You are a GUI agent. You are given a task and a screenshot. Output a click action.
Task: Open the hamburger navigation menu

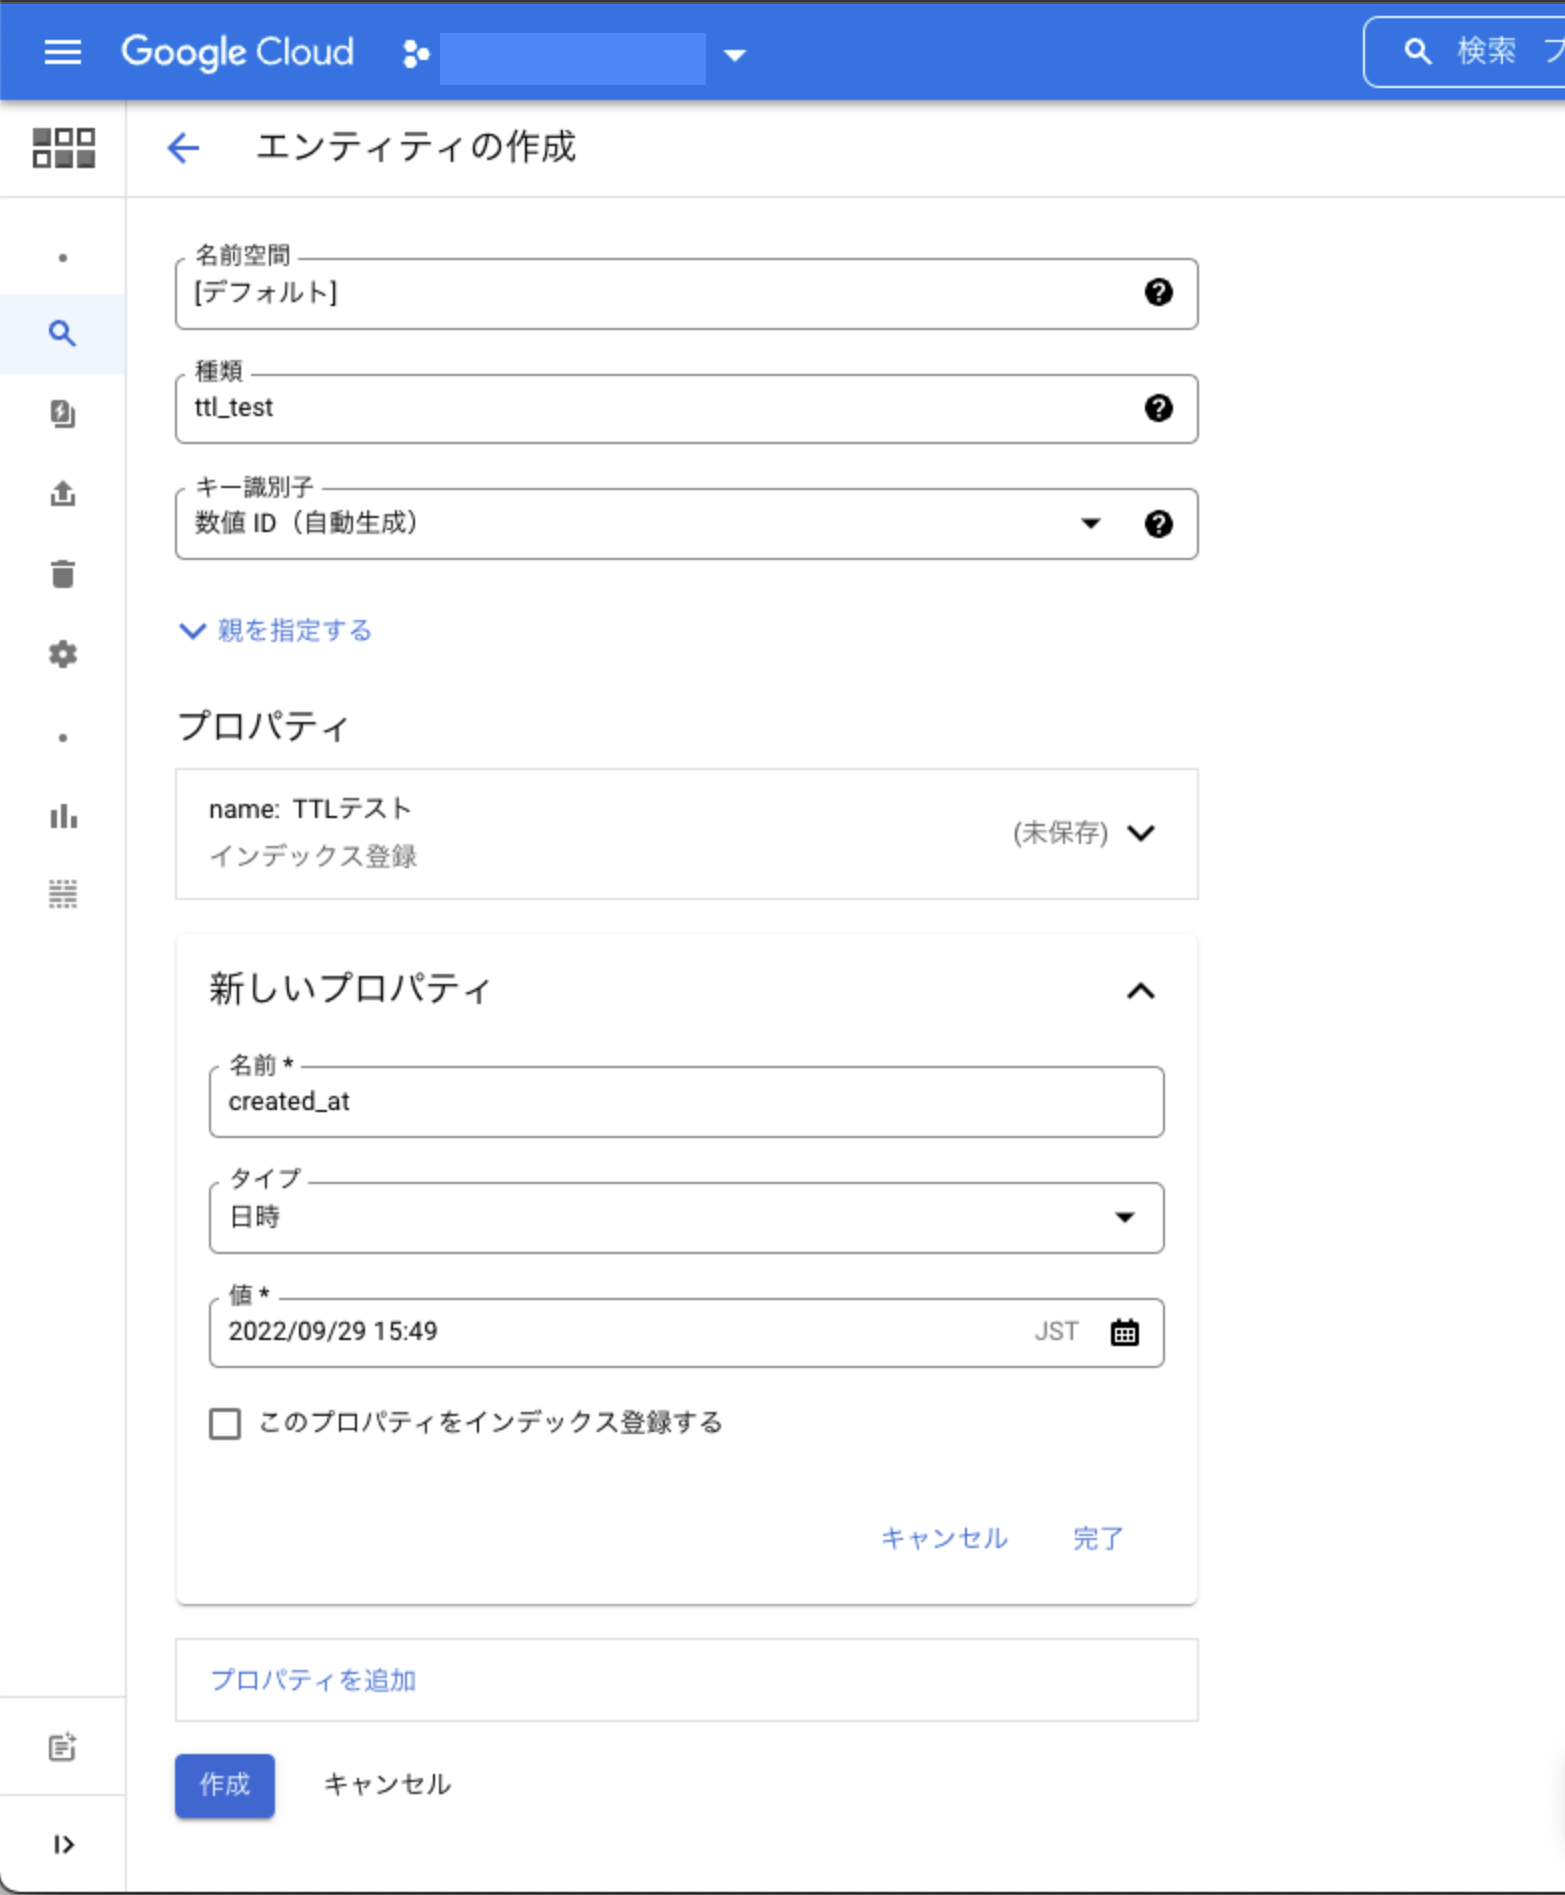pyautogui.click(x=62, y=52)
